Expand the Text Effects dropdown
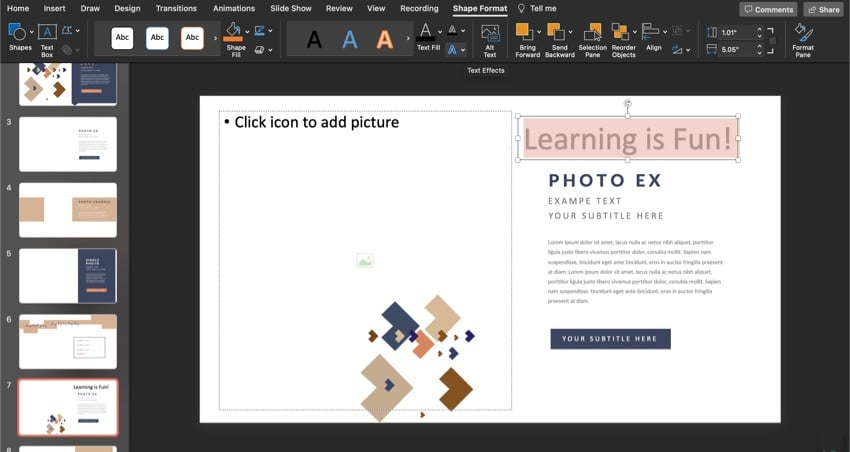This screenshot has height=452, width=850. (463, 49)
